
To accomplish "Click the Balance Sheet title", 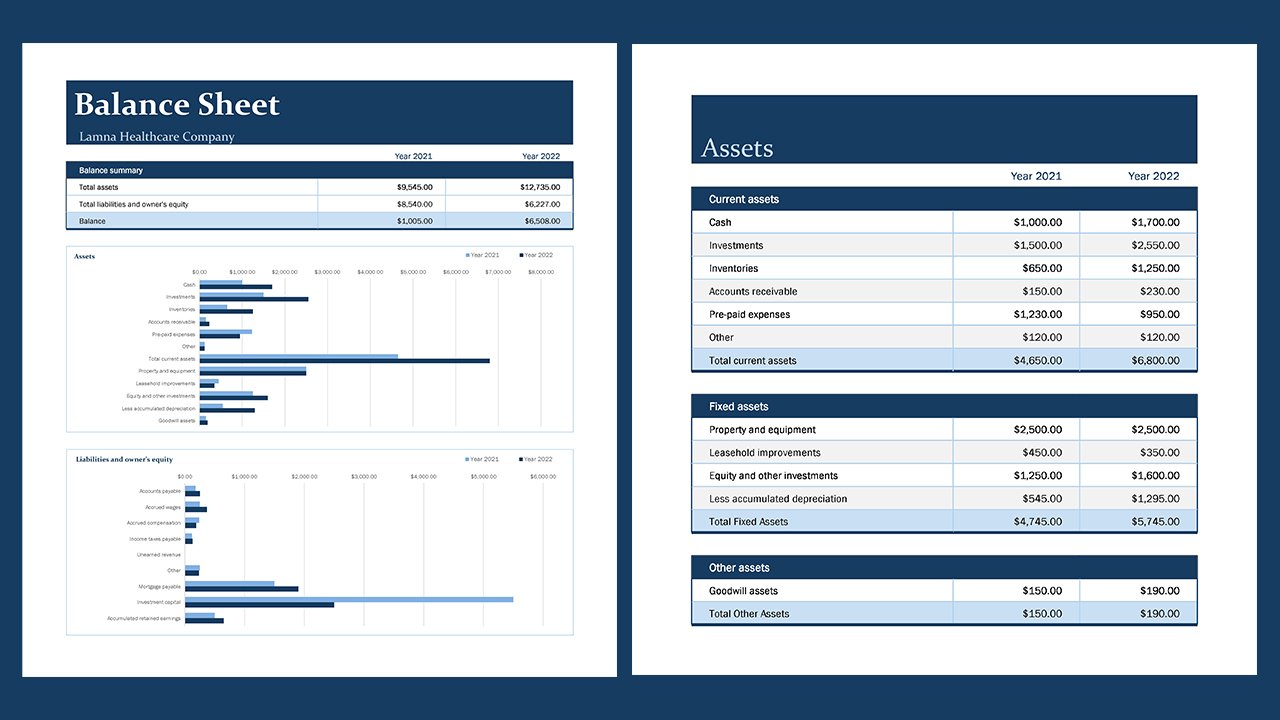I will coord(176,104).
